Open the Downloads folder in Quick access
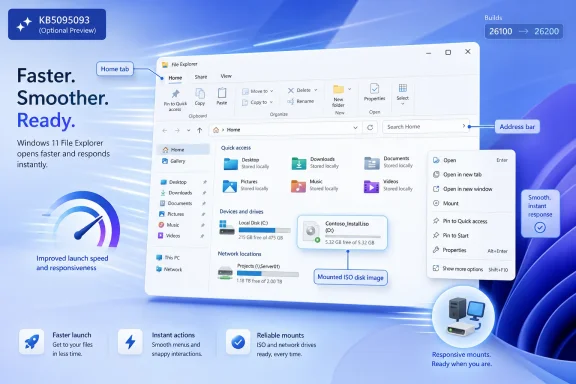Viewport: 576px width, 384px height. click(315, 163)
